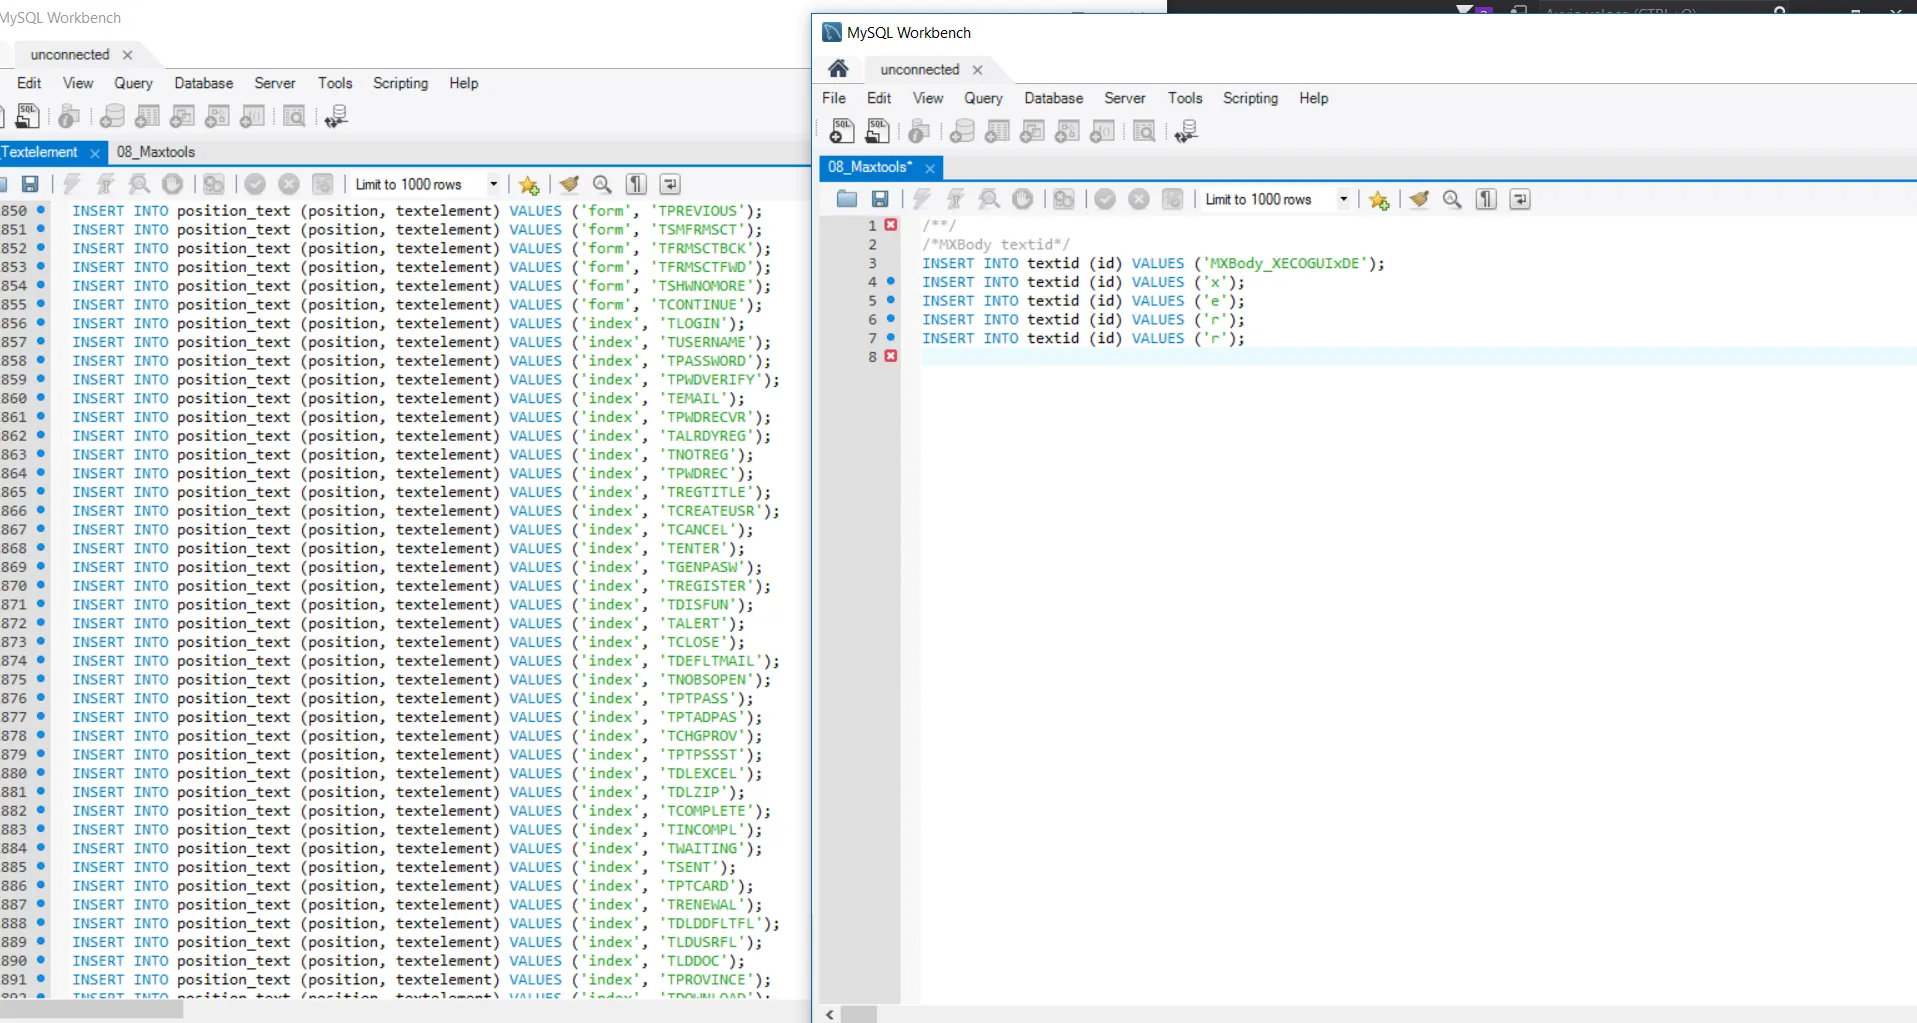Screen dimensions: 1917x1023
Task: Open SQL script file from front window main toolbar
Action: [877, 131]
